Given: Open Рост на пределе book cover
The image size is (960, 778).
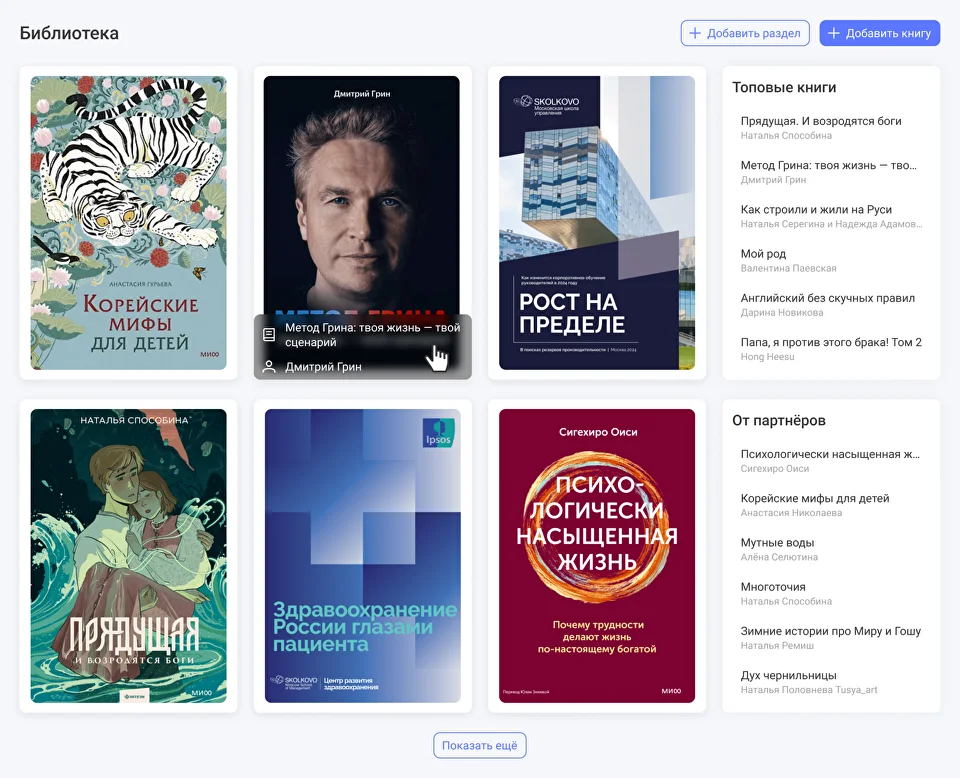Looking at the screenshot, I should tap(596, 223).
